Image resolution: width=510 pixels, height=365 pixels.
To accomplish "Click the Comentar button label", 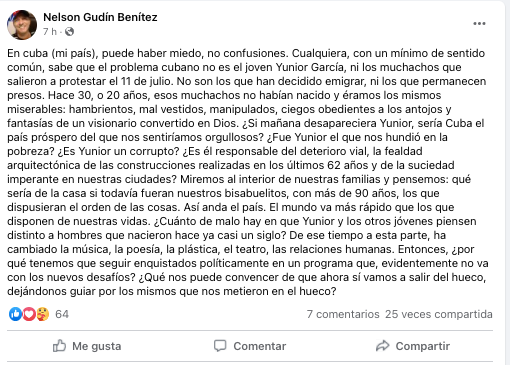I will click(260, 346).
